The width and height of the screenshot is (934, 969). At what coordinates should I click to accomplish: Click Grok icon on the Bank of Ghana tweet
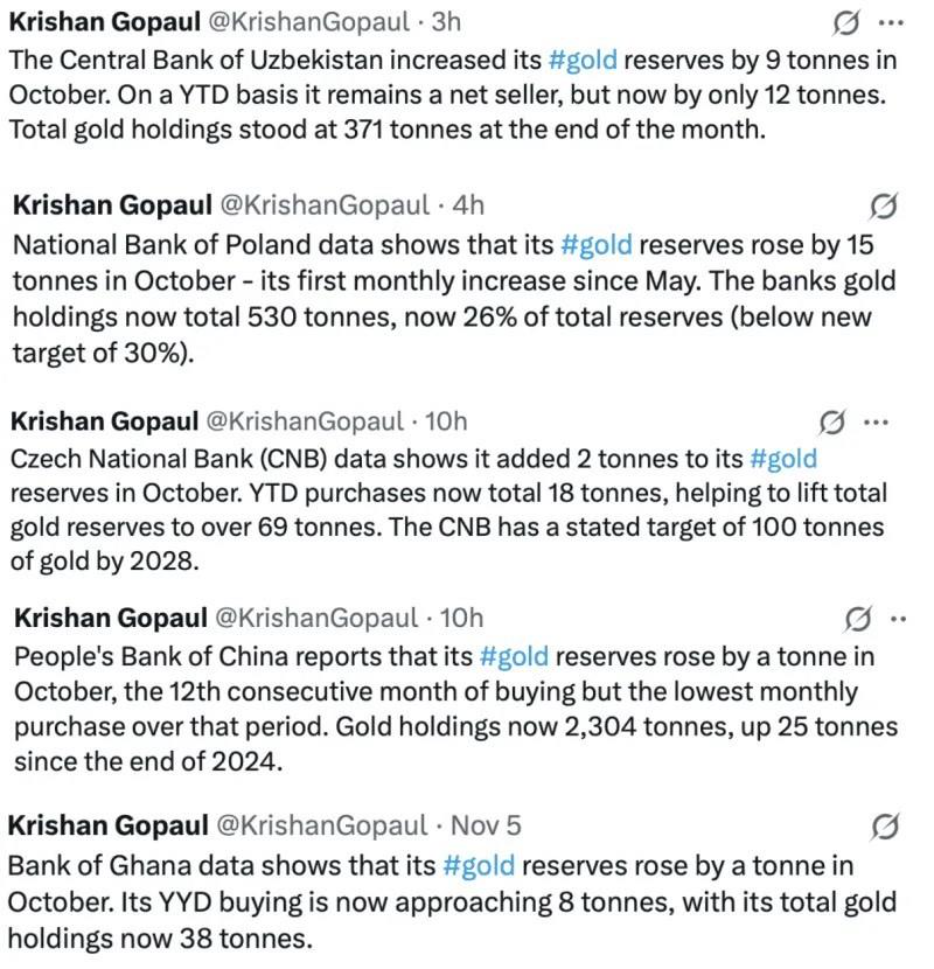(x=884, y=826)
